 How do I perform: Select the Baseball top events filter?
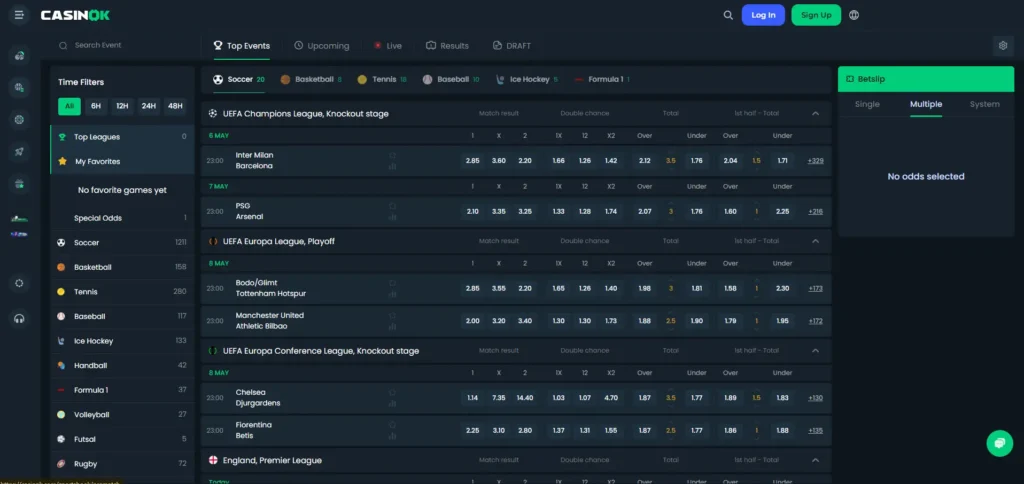point(451,80)
